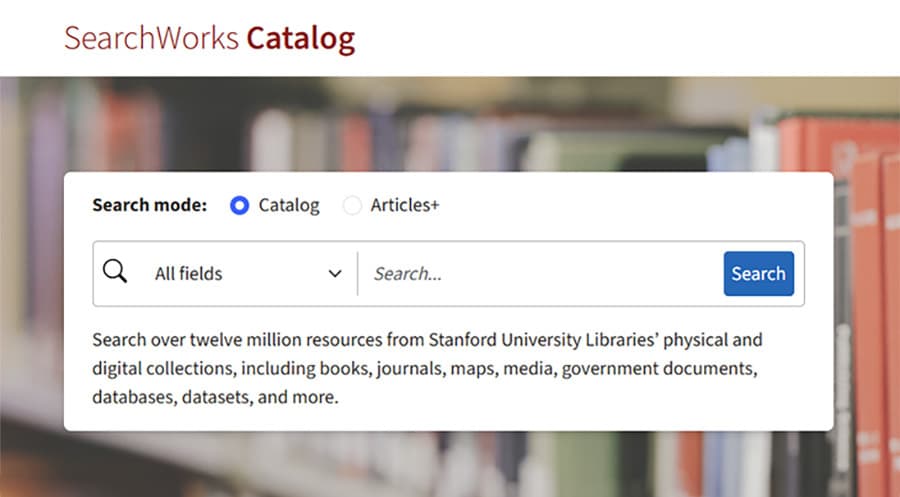Select the Catalog radio button

239,206
